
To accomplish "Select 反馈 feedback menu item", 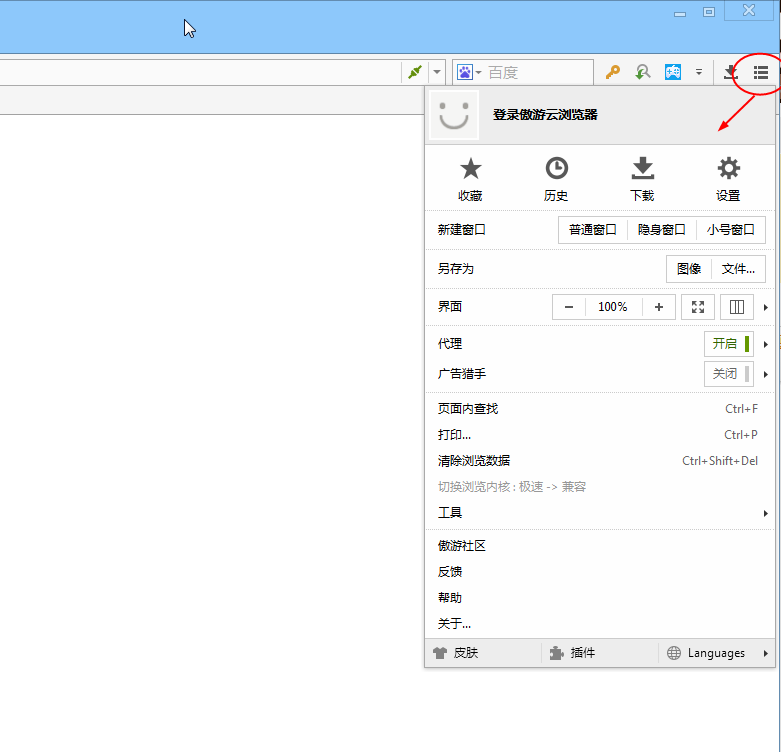I will (600, 572).
